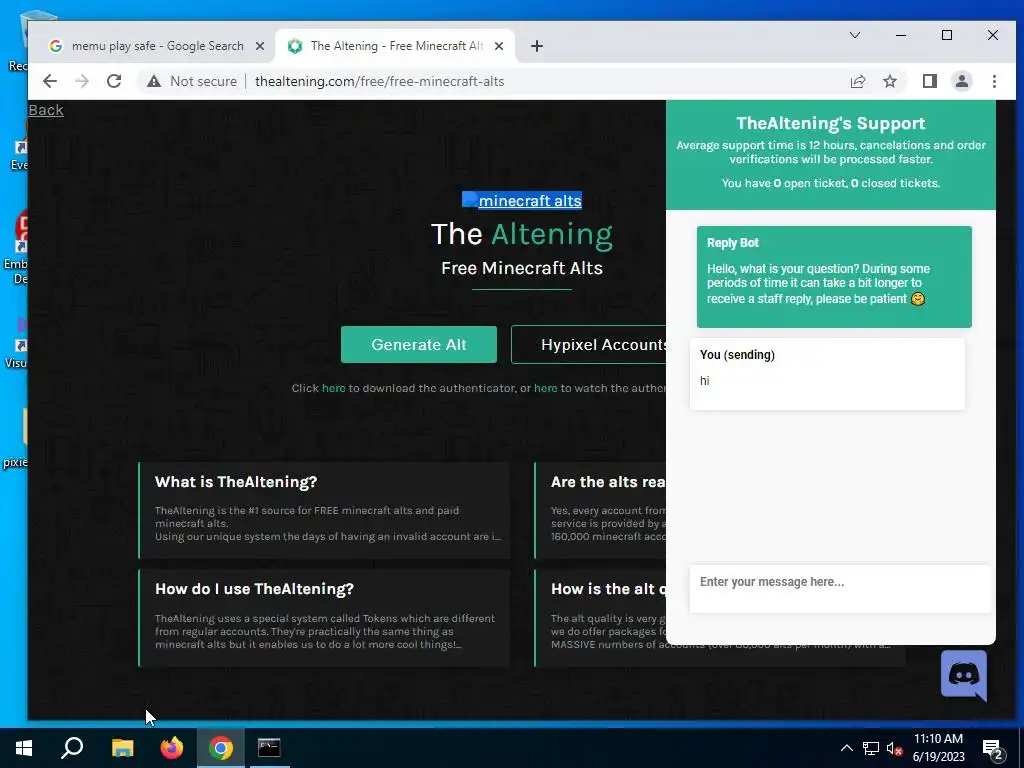Screen dimensions: 1024x768
Task: Open the Windows Start menu
Action: [x=24, y=748]
